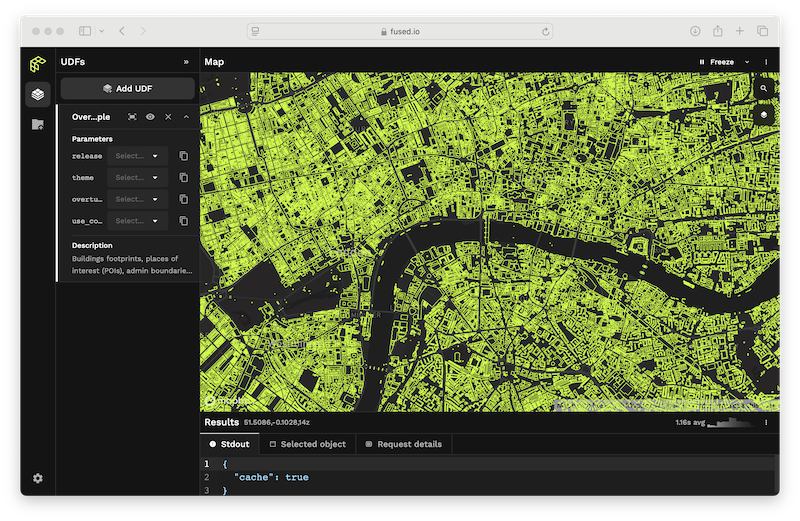800x521 pixels.
Task: Click the Add UDF button
Action: [x=128, y=88]
